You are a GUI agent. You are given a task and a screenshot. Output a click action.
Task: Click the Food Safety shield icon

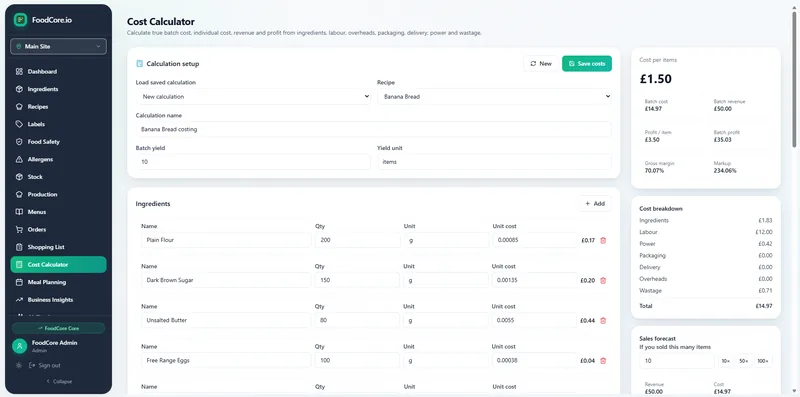click(19, 142)
